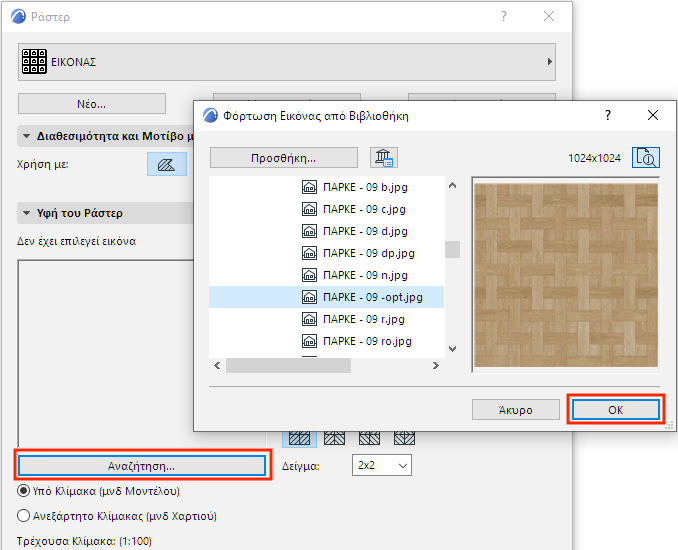Viewport: 678px width, 550px height.
Task: Click the vertical scrollbar thumb in file list
Action: tap(452, 249)
